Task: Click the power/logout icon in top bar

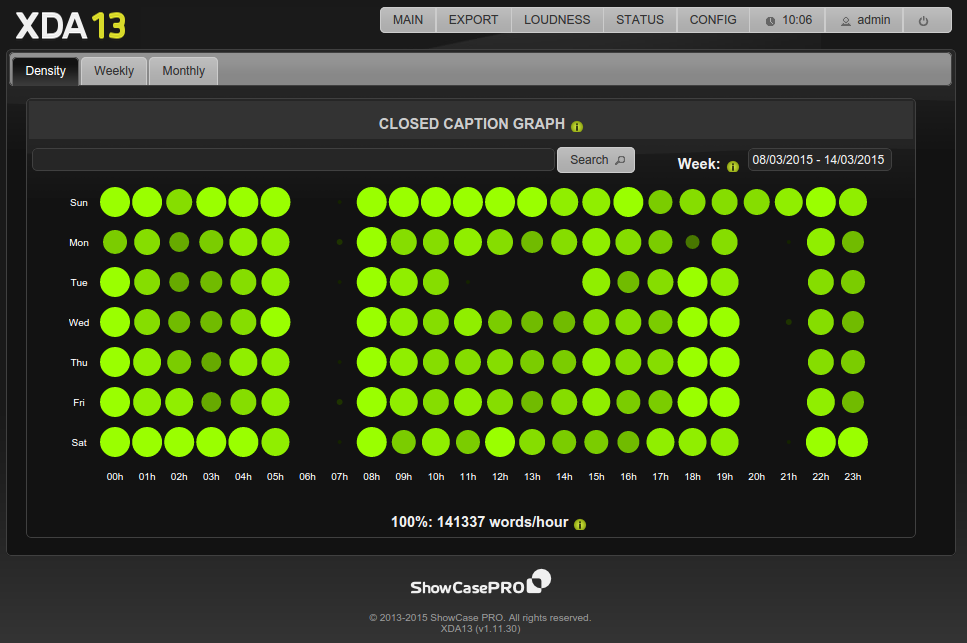Action: tap(923, 20)
